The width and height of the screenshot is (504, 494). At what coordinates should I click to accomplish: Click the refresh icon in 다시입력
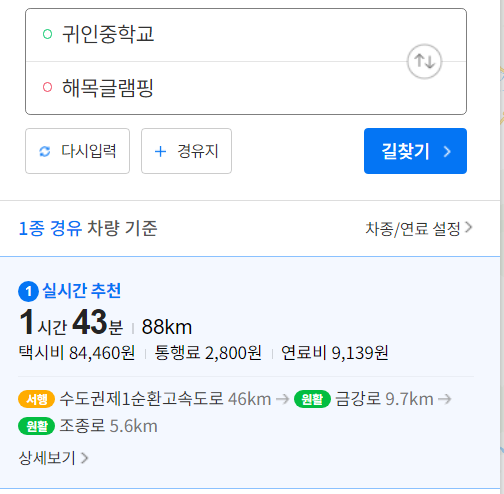click(x=45, y=151)
